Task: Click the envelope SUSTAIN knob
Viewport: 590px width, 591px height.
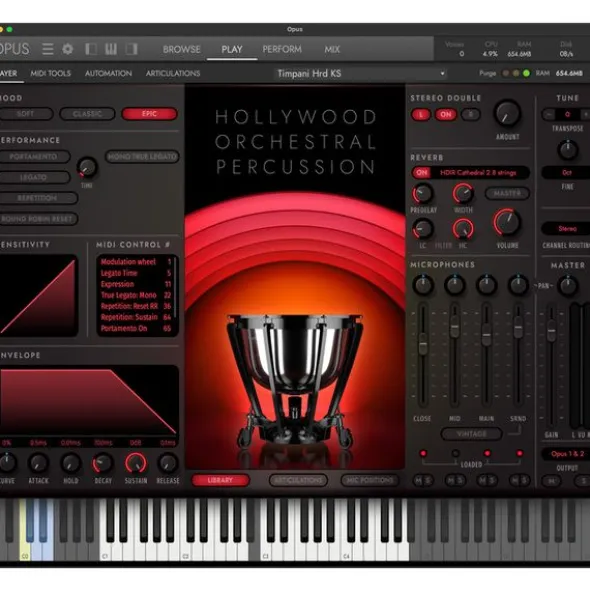Action: (x=136, y=463)
